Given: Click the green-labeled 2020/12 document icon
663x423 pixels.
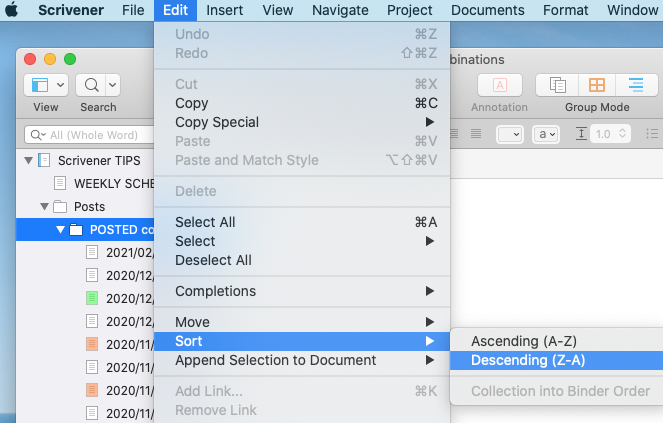Looking at the screenshot, I should pyautogui.click(x=92, y=298).
